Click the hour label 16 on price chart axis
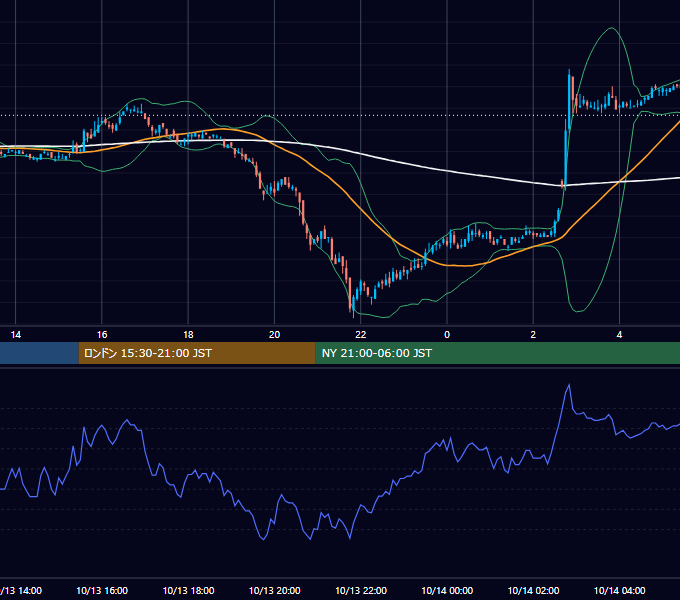The height and width of the screenshot is (600, 680). tap(102, 335)
